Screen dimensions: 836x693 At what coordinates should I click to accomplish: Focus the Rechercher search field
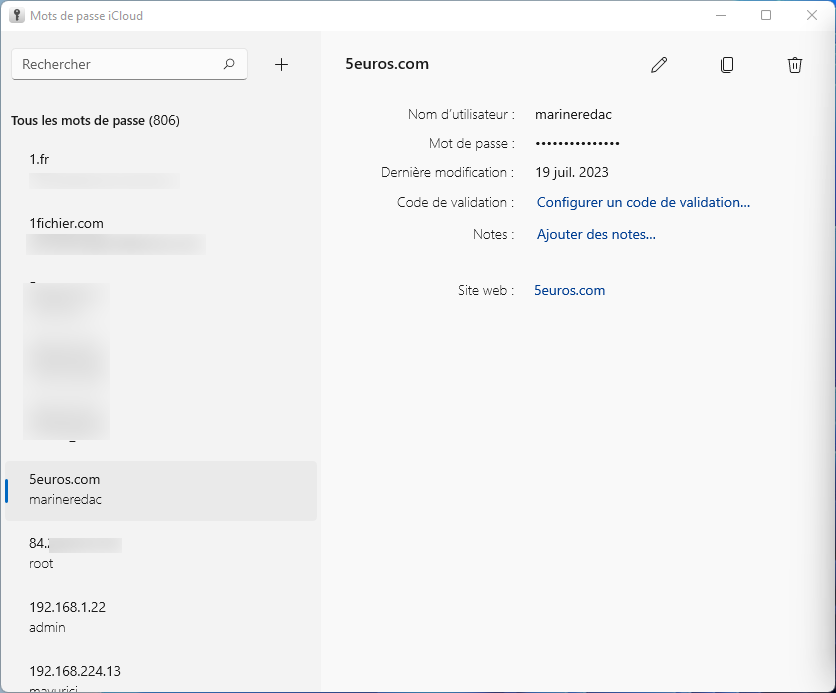click(129, 64)
